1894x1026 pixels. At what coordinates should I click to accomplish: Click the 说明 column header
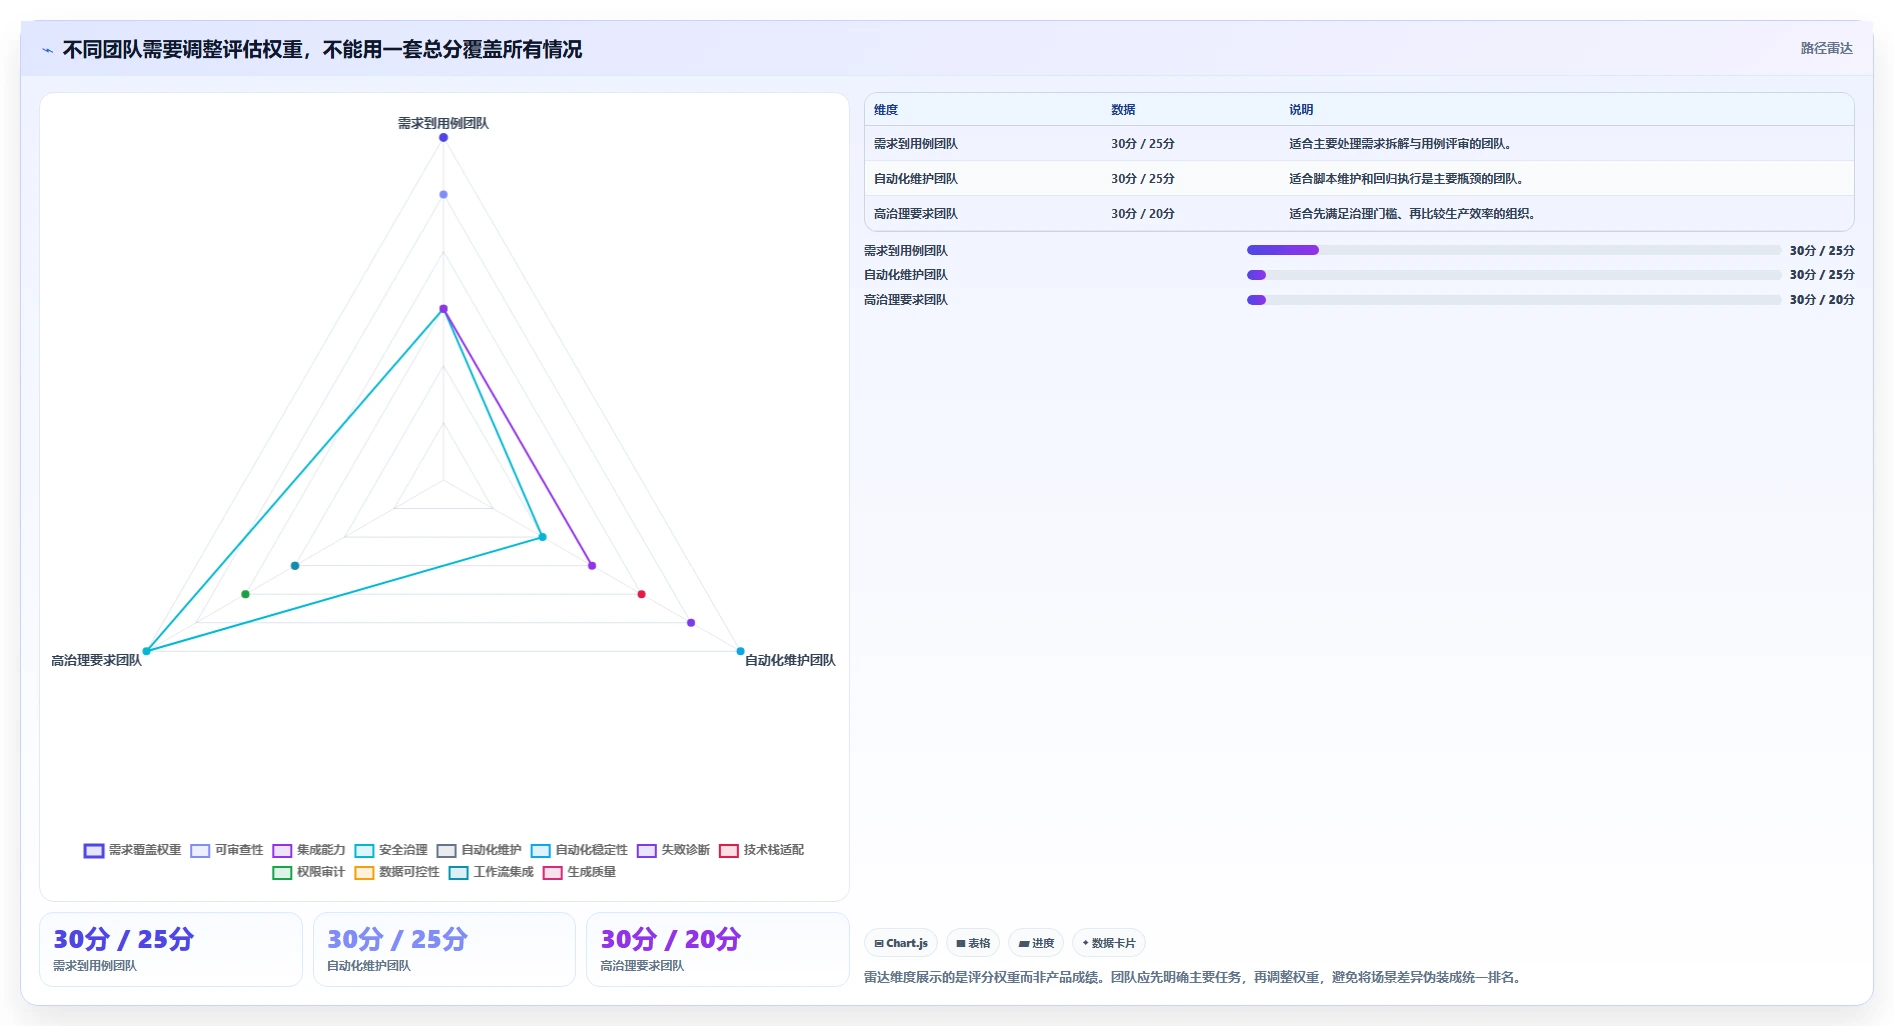(x=1301, y=110)
